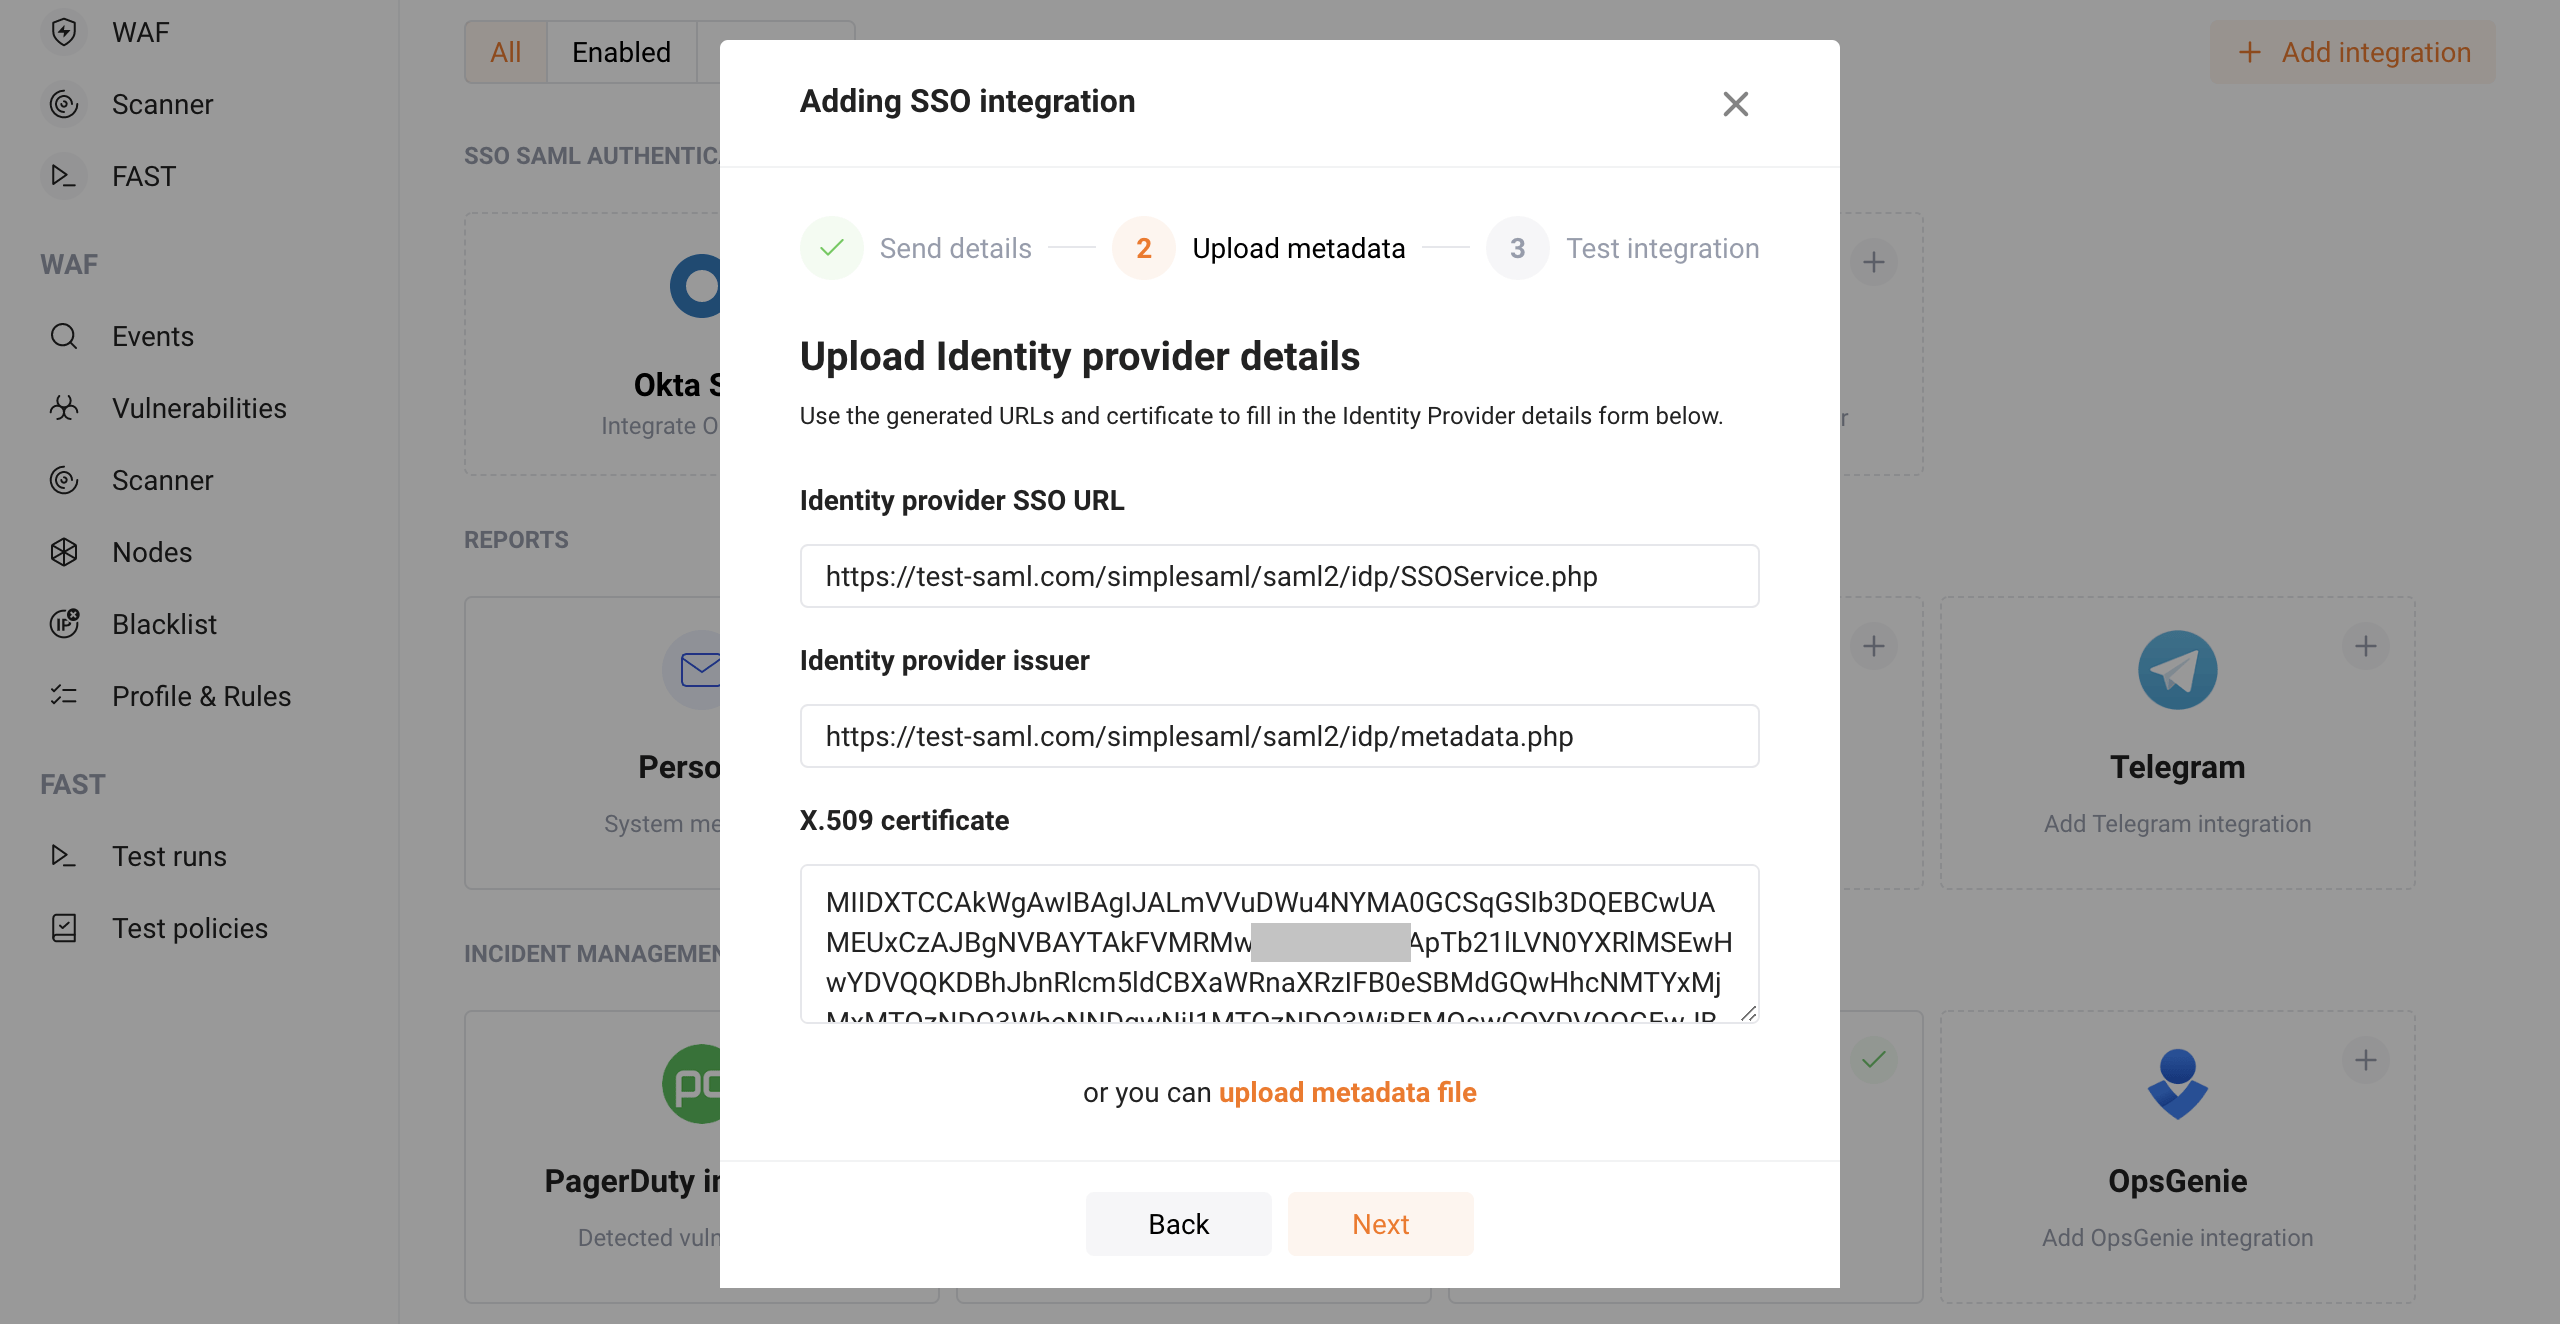This screenshot has width=2560, height=1324.
Task: Click the WAF shield icon at top
Action: tap(64, 31)
